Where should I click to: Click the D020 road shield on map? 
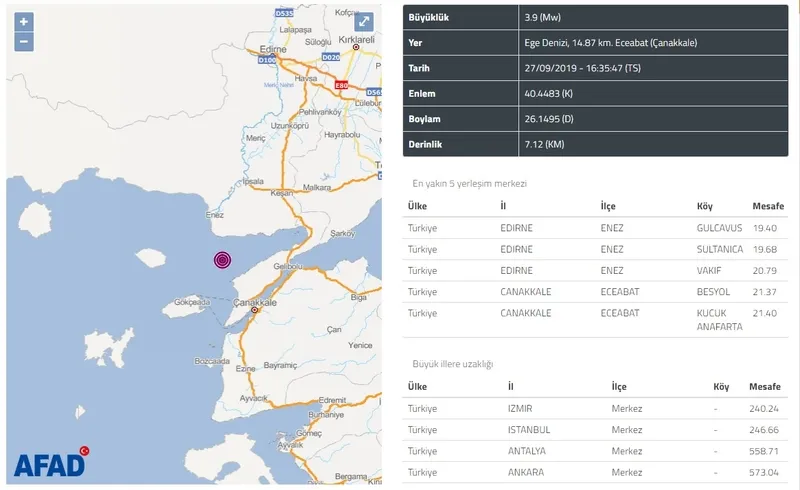(x=331, y=57)
